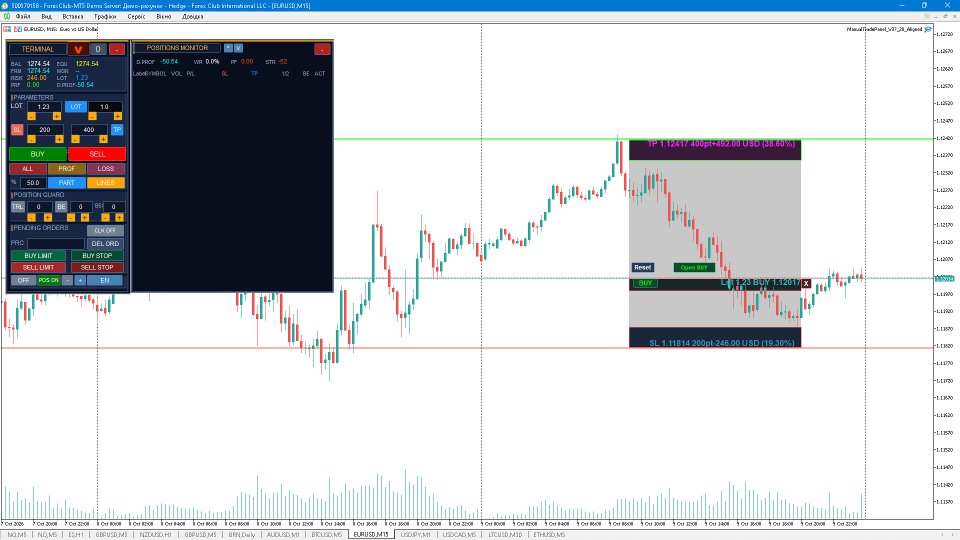Increase the 1.23 lot value with plus
This screenshot has height=540, width=960.
pyautogui.click(x=56, y=116)
